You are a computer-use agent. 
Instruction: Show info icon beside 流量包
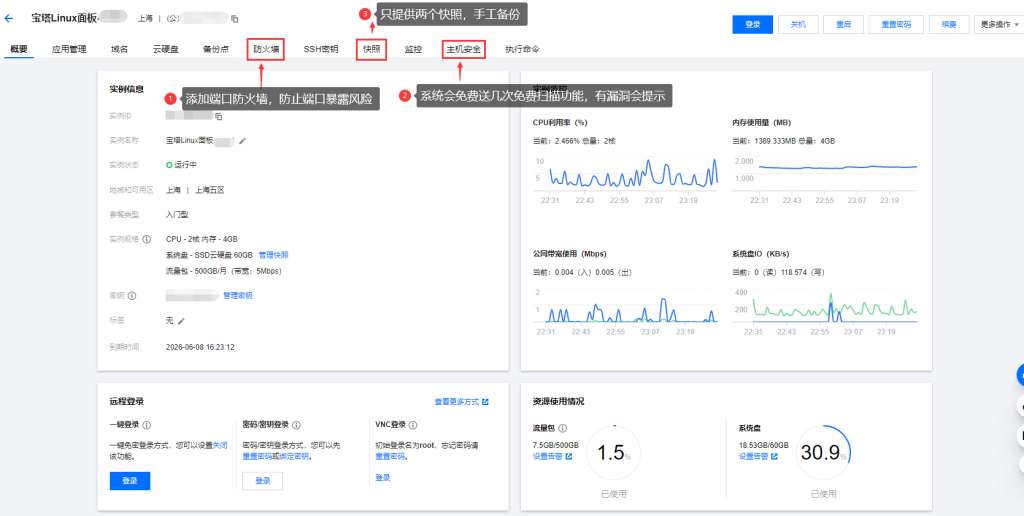coord(563,429)
